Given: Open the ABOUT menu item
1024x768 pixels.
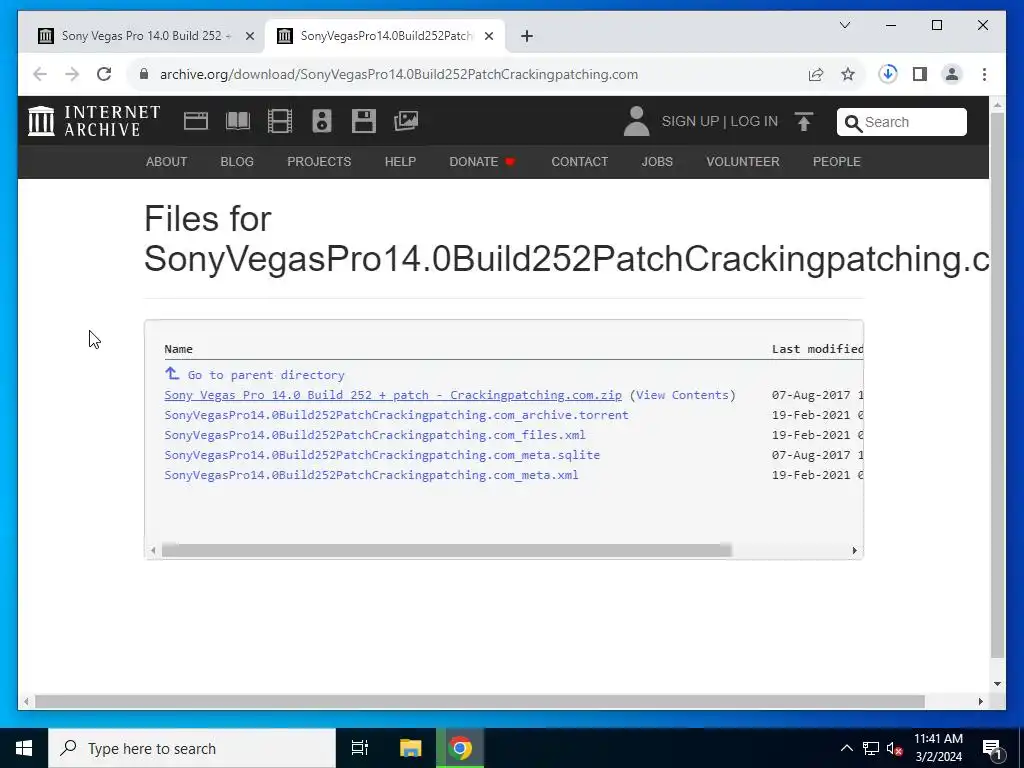Looking at the screenshot, I should pyautogui.click(x=166, y=161).
